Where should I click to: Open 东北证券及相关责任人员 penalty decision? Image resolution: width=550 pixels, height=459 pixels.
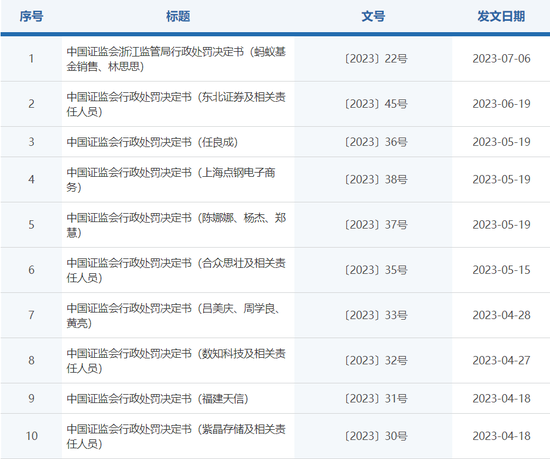176,104
